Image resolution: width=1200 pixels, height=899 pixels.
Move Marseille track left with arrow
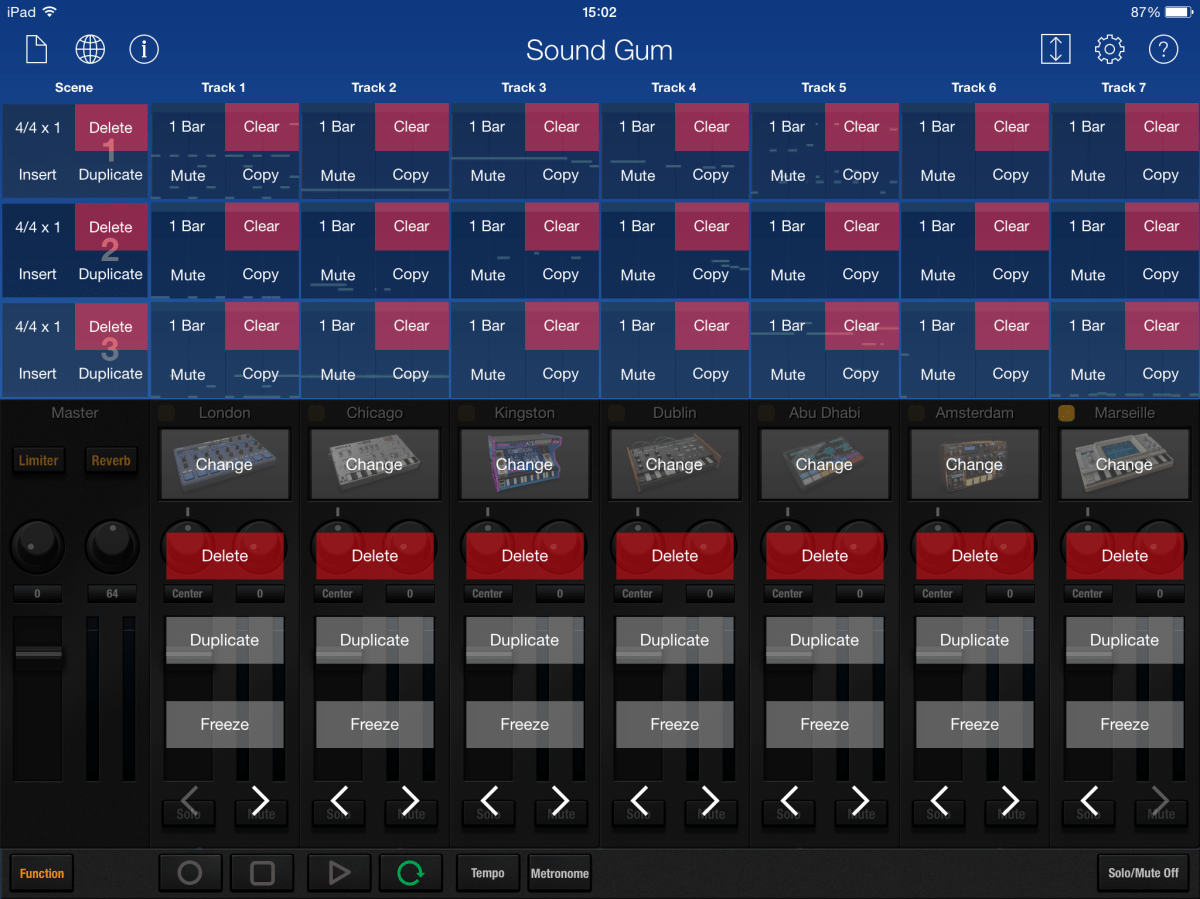coord(1089,800)
